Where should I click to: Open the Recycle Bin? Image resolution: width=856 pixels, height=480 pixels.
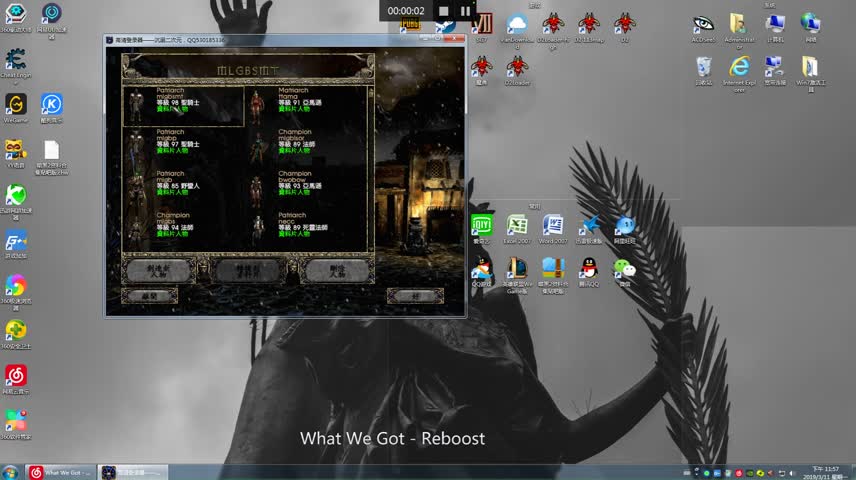tap(703, 71)
